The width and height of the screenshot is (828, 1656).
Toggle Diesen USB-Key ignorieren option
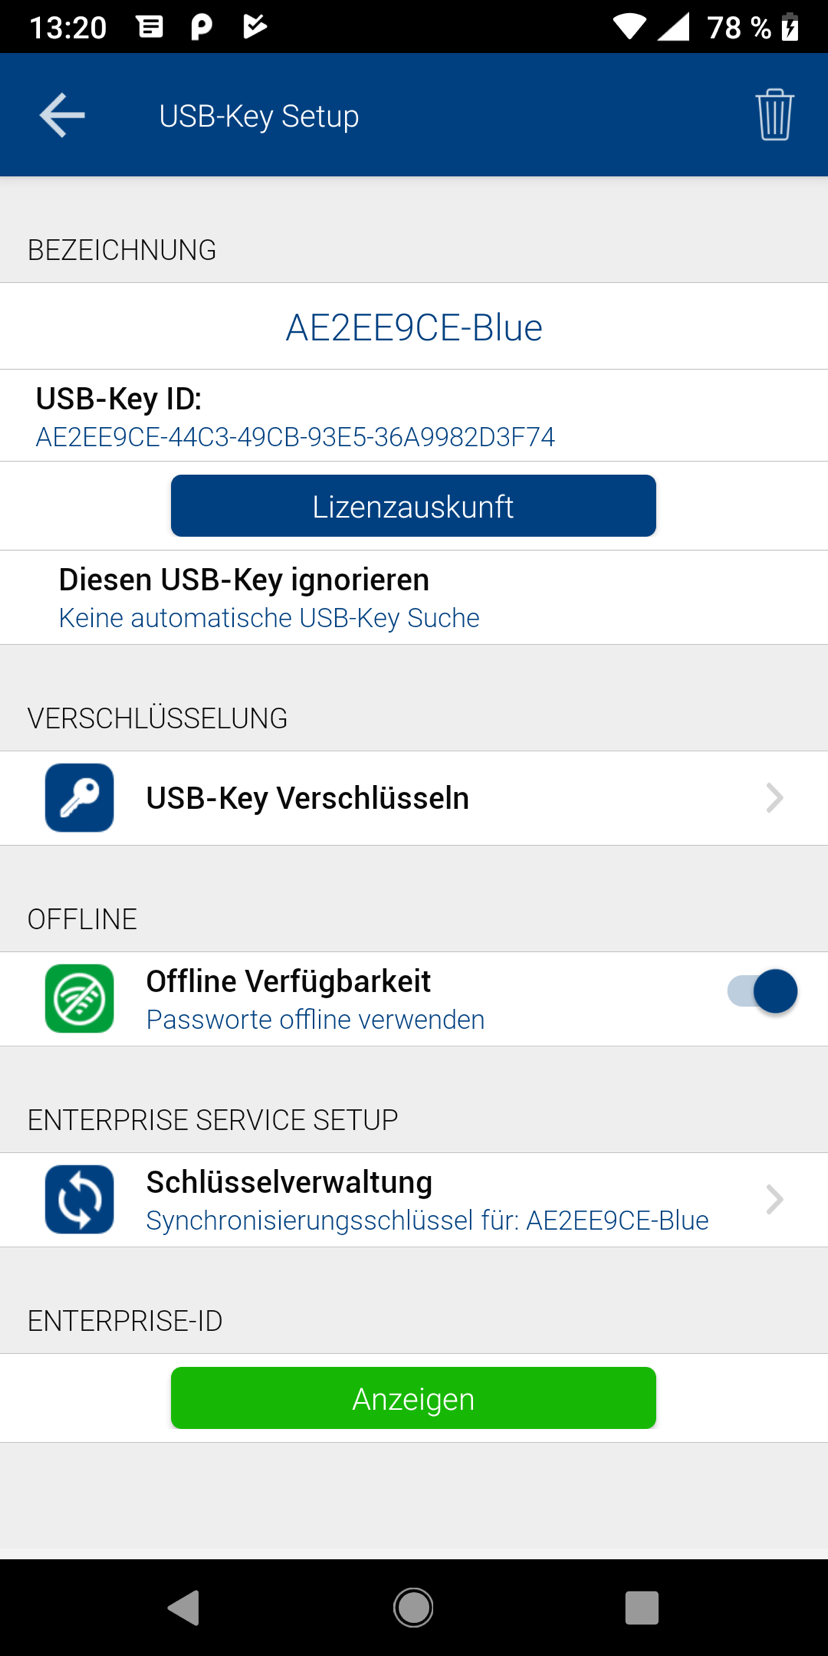244,597
